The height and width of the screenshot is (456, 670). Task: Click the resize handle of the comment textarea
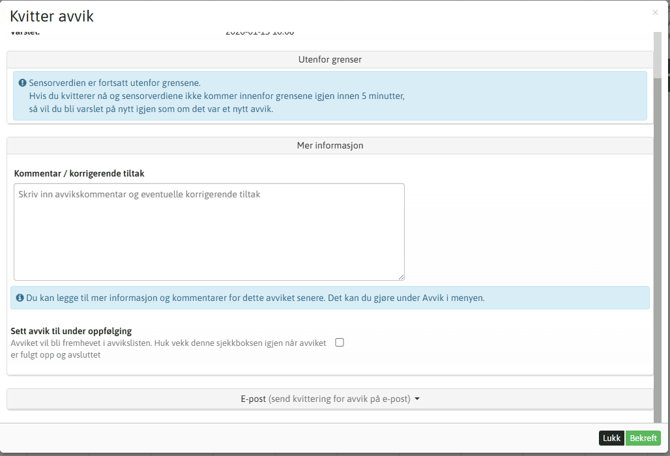pos(400,276)
